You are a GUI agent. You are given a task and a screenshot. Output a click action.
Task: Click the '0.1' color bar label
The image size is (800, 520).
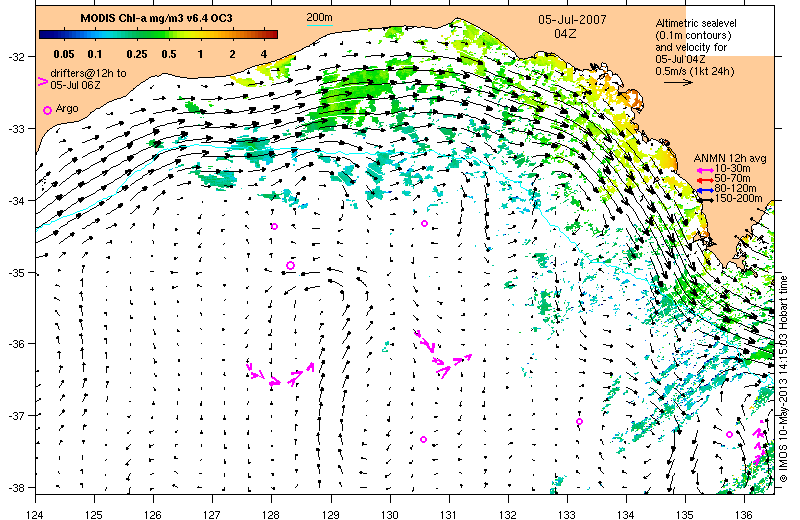(95, 54)
